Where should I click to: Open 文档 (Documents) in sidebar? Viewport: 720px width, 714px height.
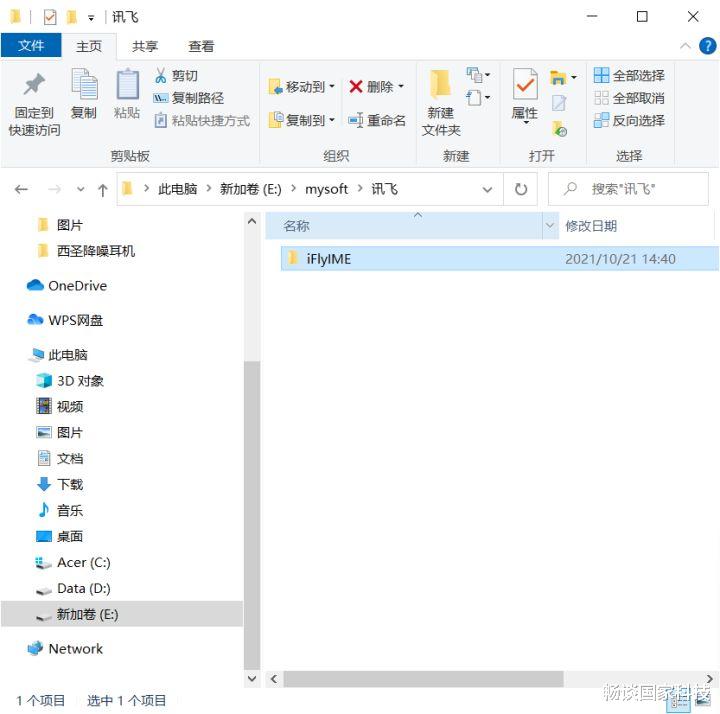[x=60, y=458]
